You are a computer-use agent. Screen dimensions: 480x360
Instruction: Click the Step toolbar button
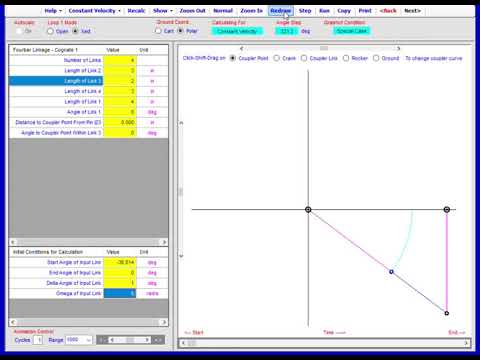tap(305, 11)
